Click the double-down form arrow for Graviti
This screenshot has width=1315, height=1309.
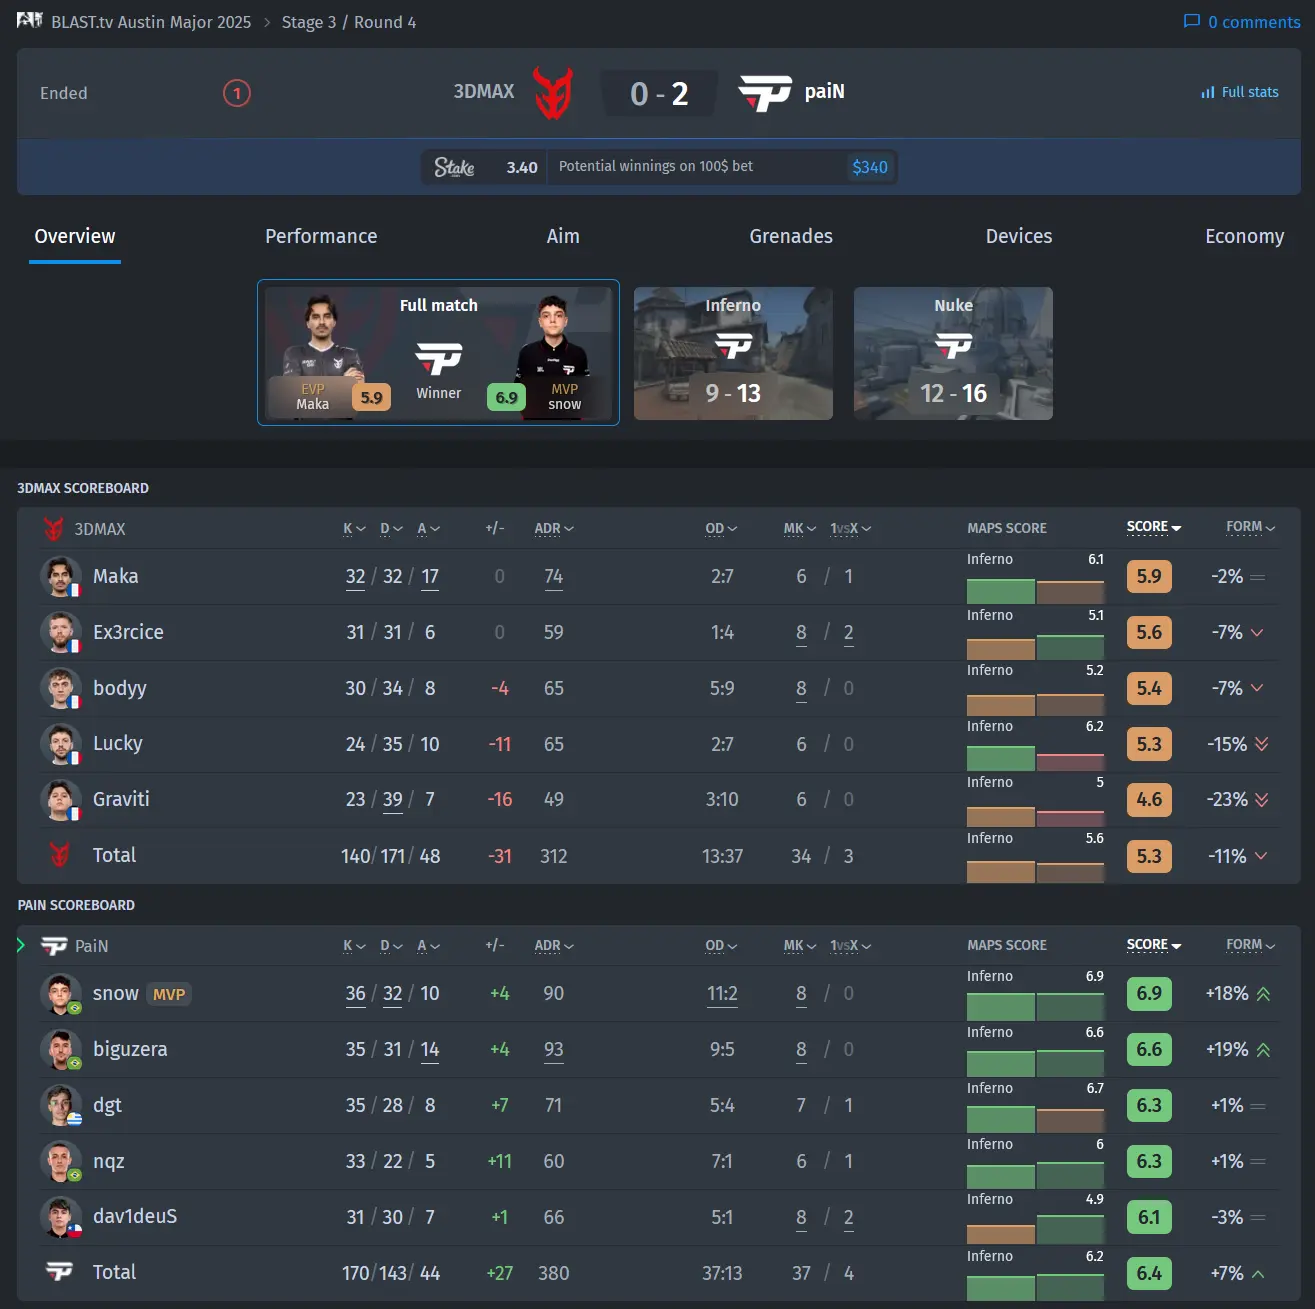(x=1261, y=800)
